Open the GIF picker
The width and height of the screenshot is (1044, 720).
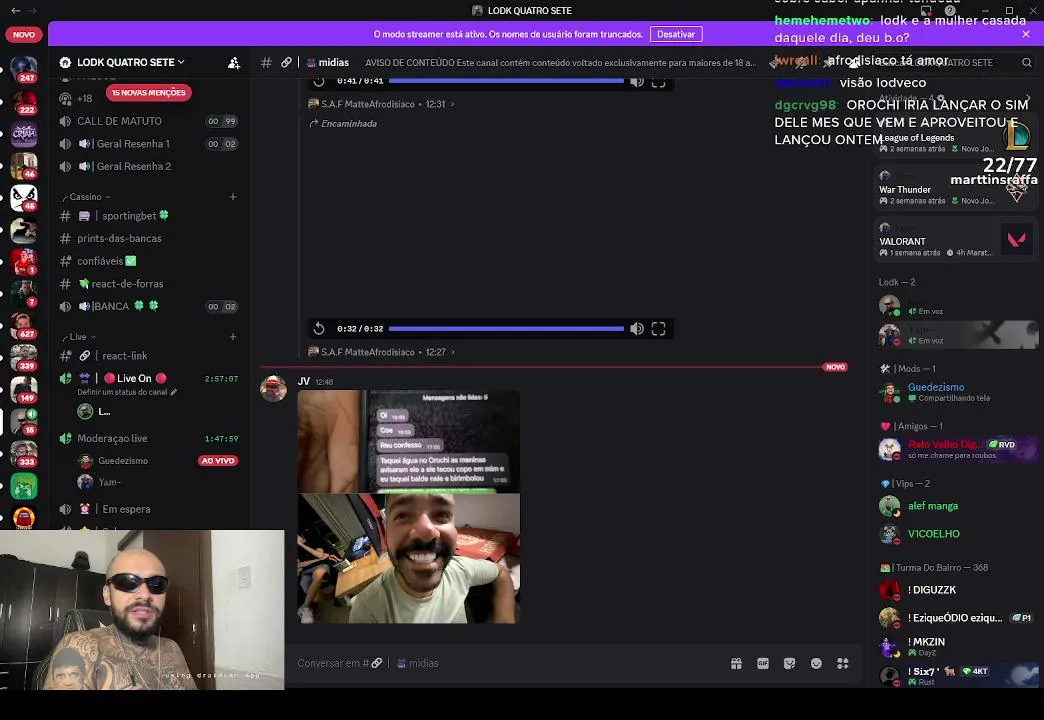coord(763,663)
